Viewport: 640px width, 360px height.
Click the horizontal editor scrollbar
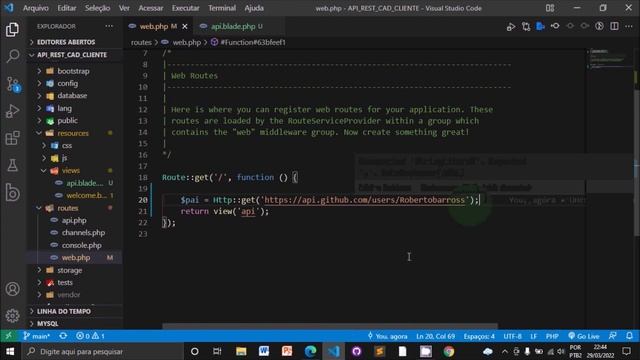point(330,326)
